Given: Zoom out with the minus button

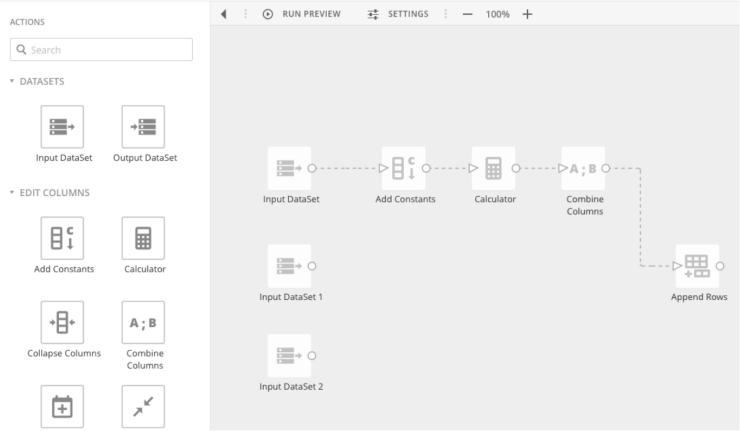Looking at the screenshot, I should [468, 14].
